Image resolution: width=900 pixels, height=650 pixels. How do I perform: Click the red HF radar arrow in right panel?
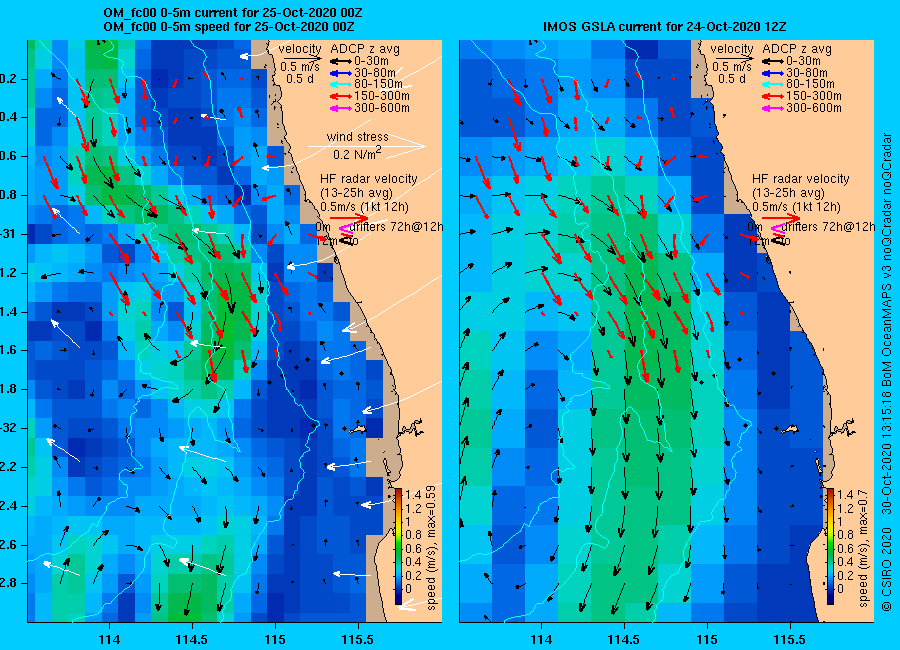click(x=781, y=218)
